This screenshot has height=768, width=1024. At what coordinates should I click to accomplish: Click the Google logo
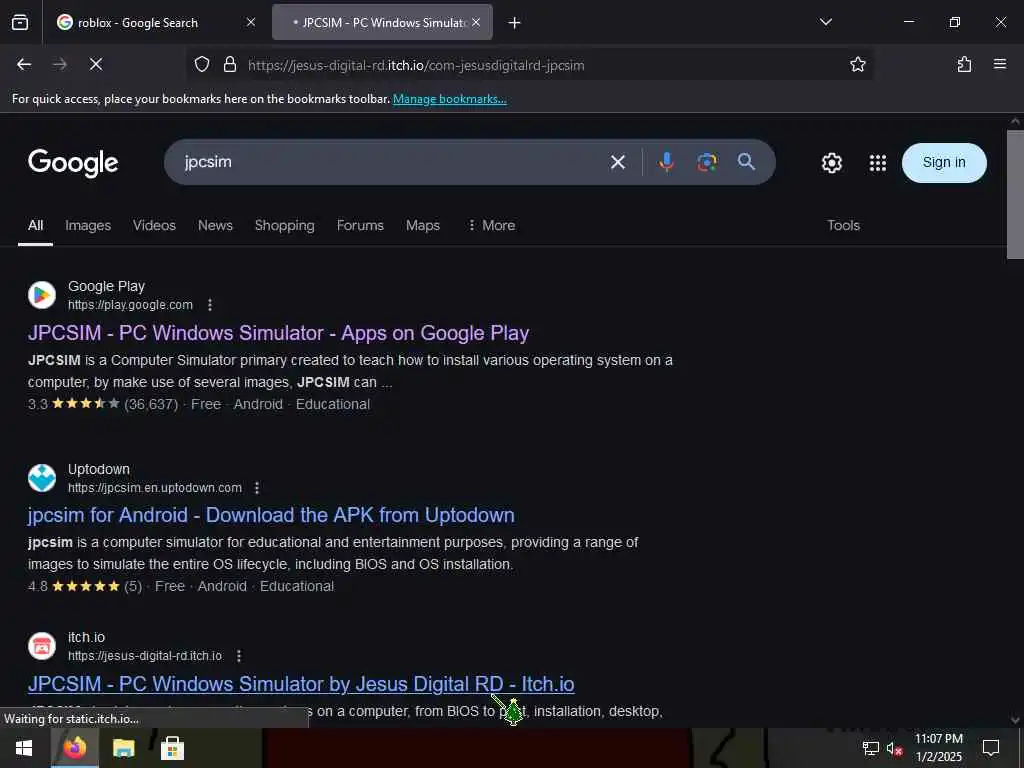pyautogui.click(x=73, y=163)
